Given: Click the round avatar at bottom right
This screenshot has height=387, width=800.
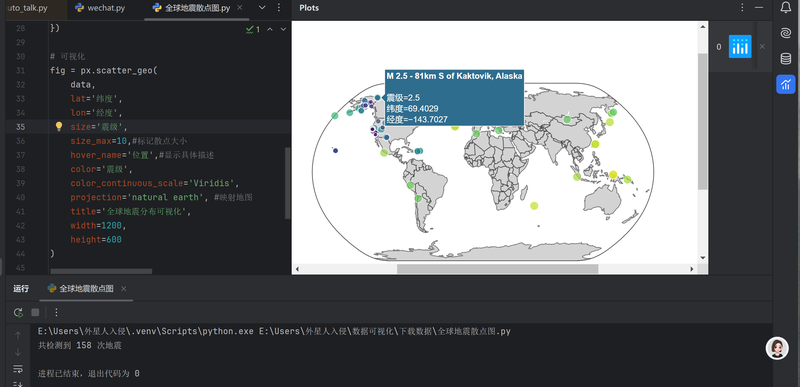Looking at the screenshot, I should [x=777, y=348].
